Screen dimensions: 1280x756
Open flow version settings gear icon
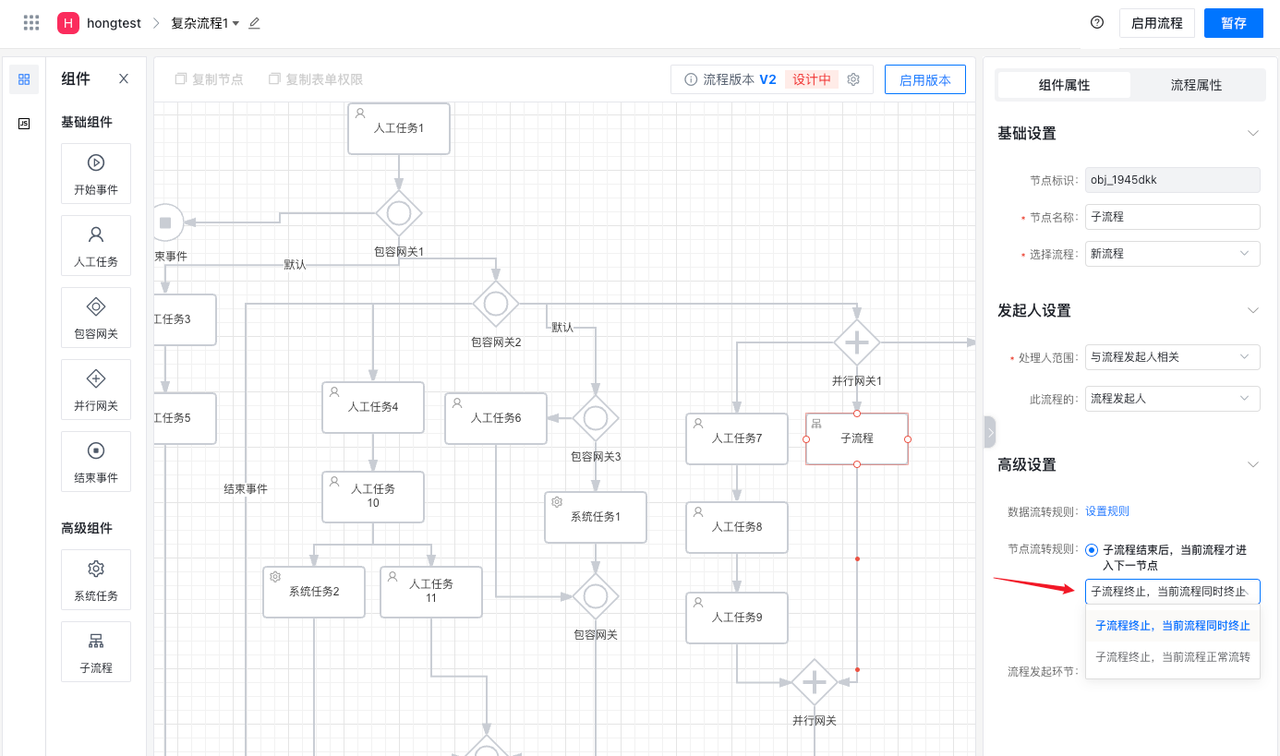tap(854, 80)
